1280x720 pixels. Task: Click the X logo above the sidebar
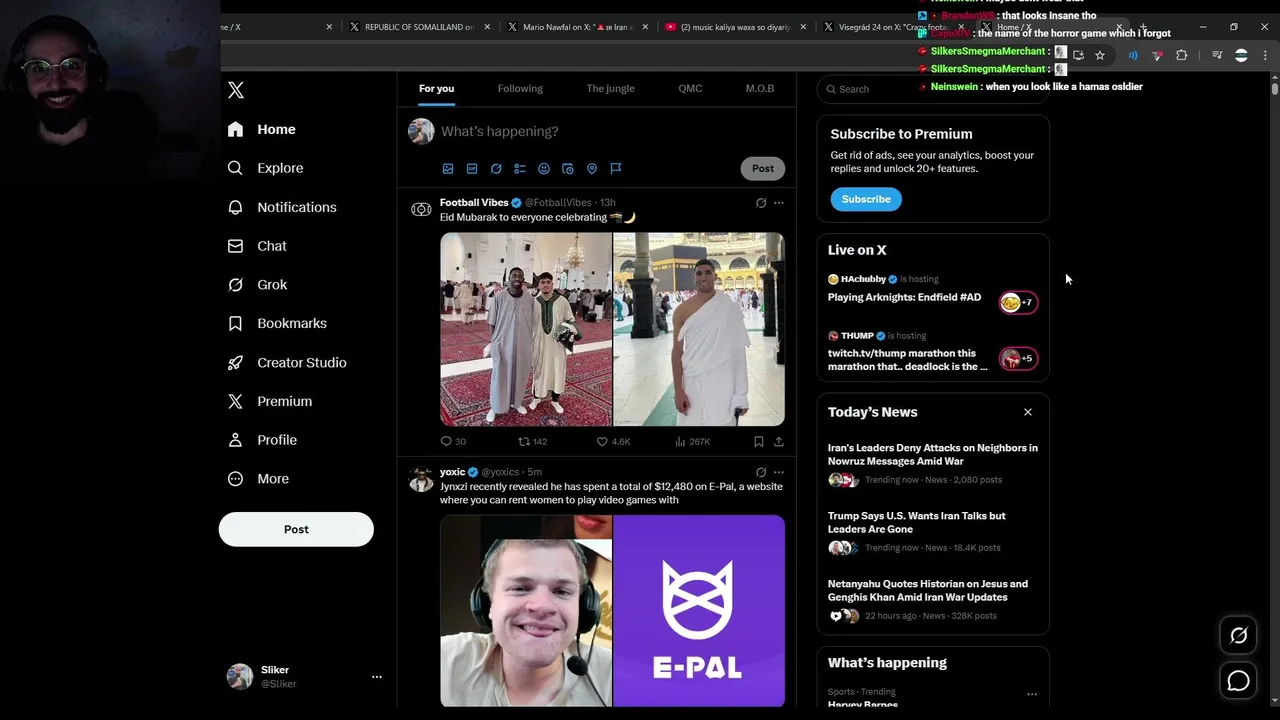[x=236, y=90]
